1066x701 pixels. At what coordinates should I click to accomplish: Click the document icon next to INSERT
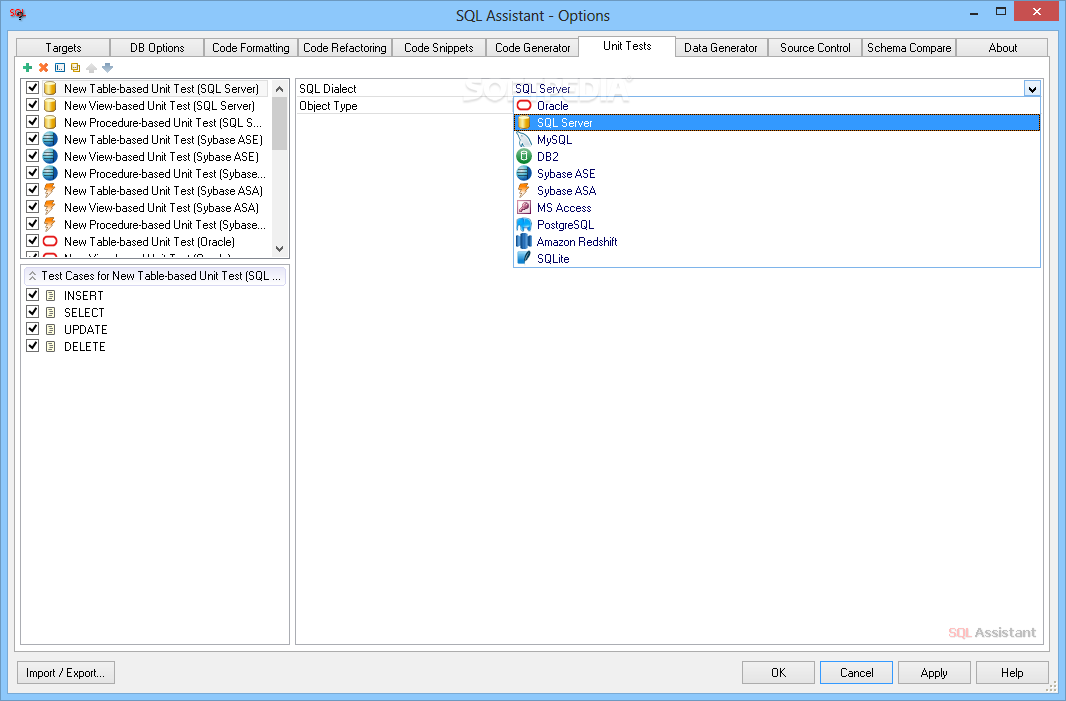[50, 295]
